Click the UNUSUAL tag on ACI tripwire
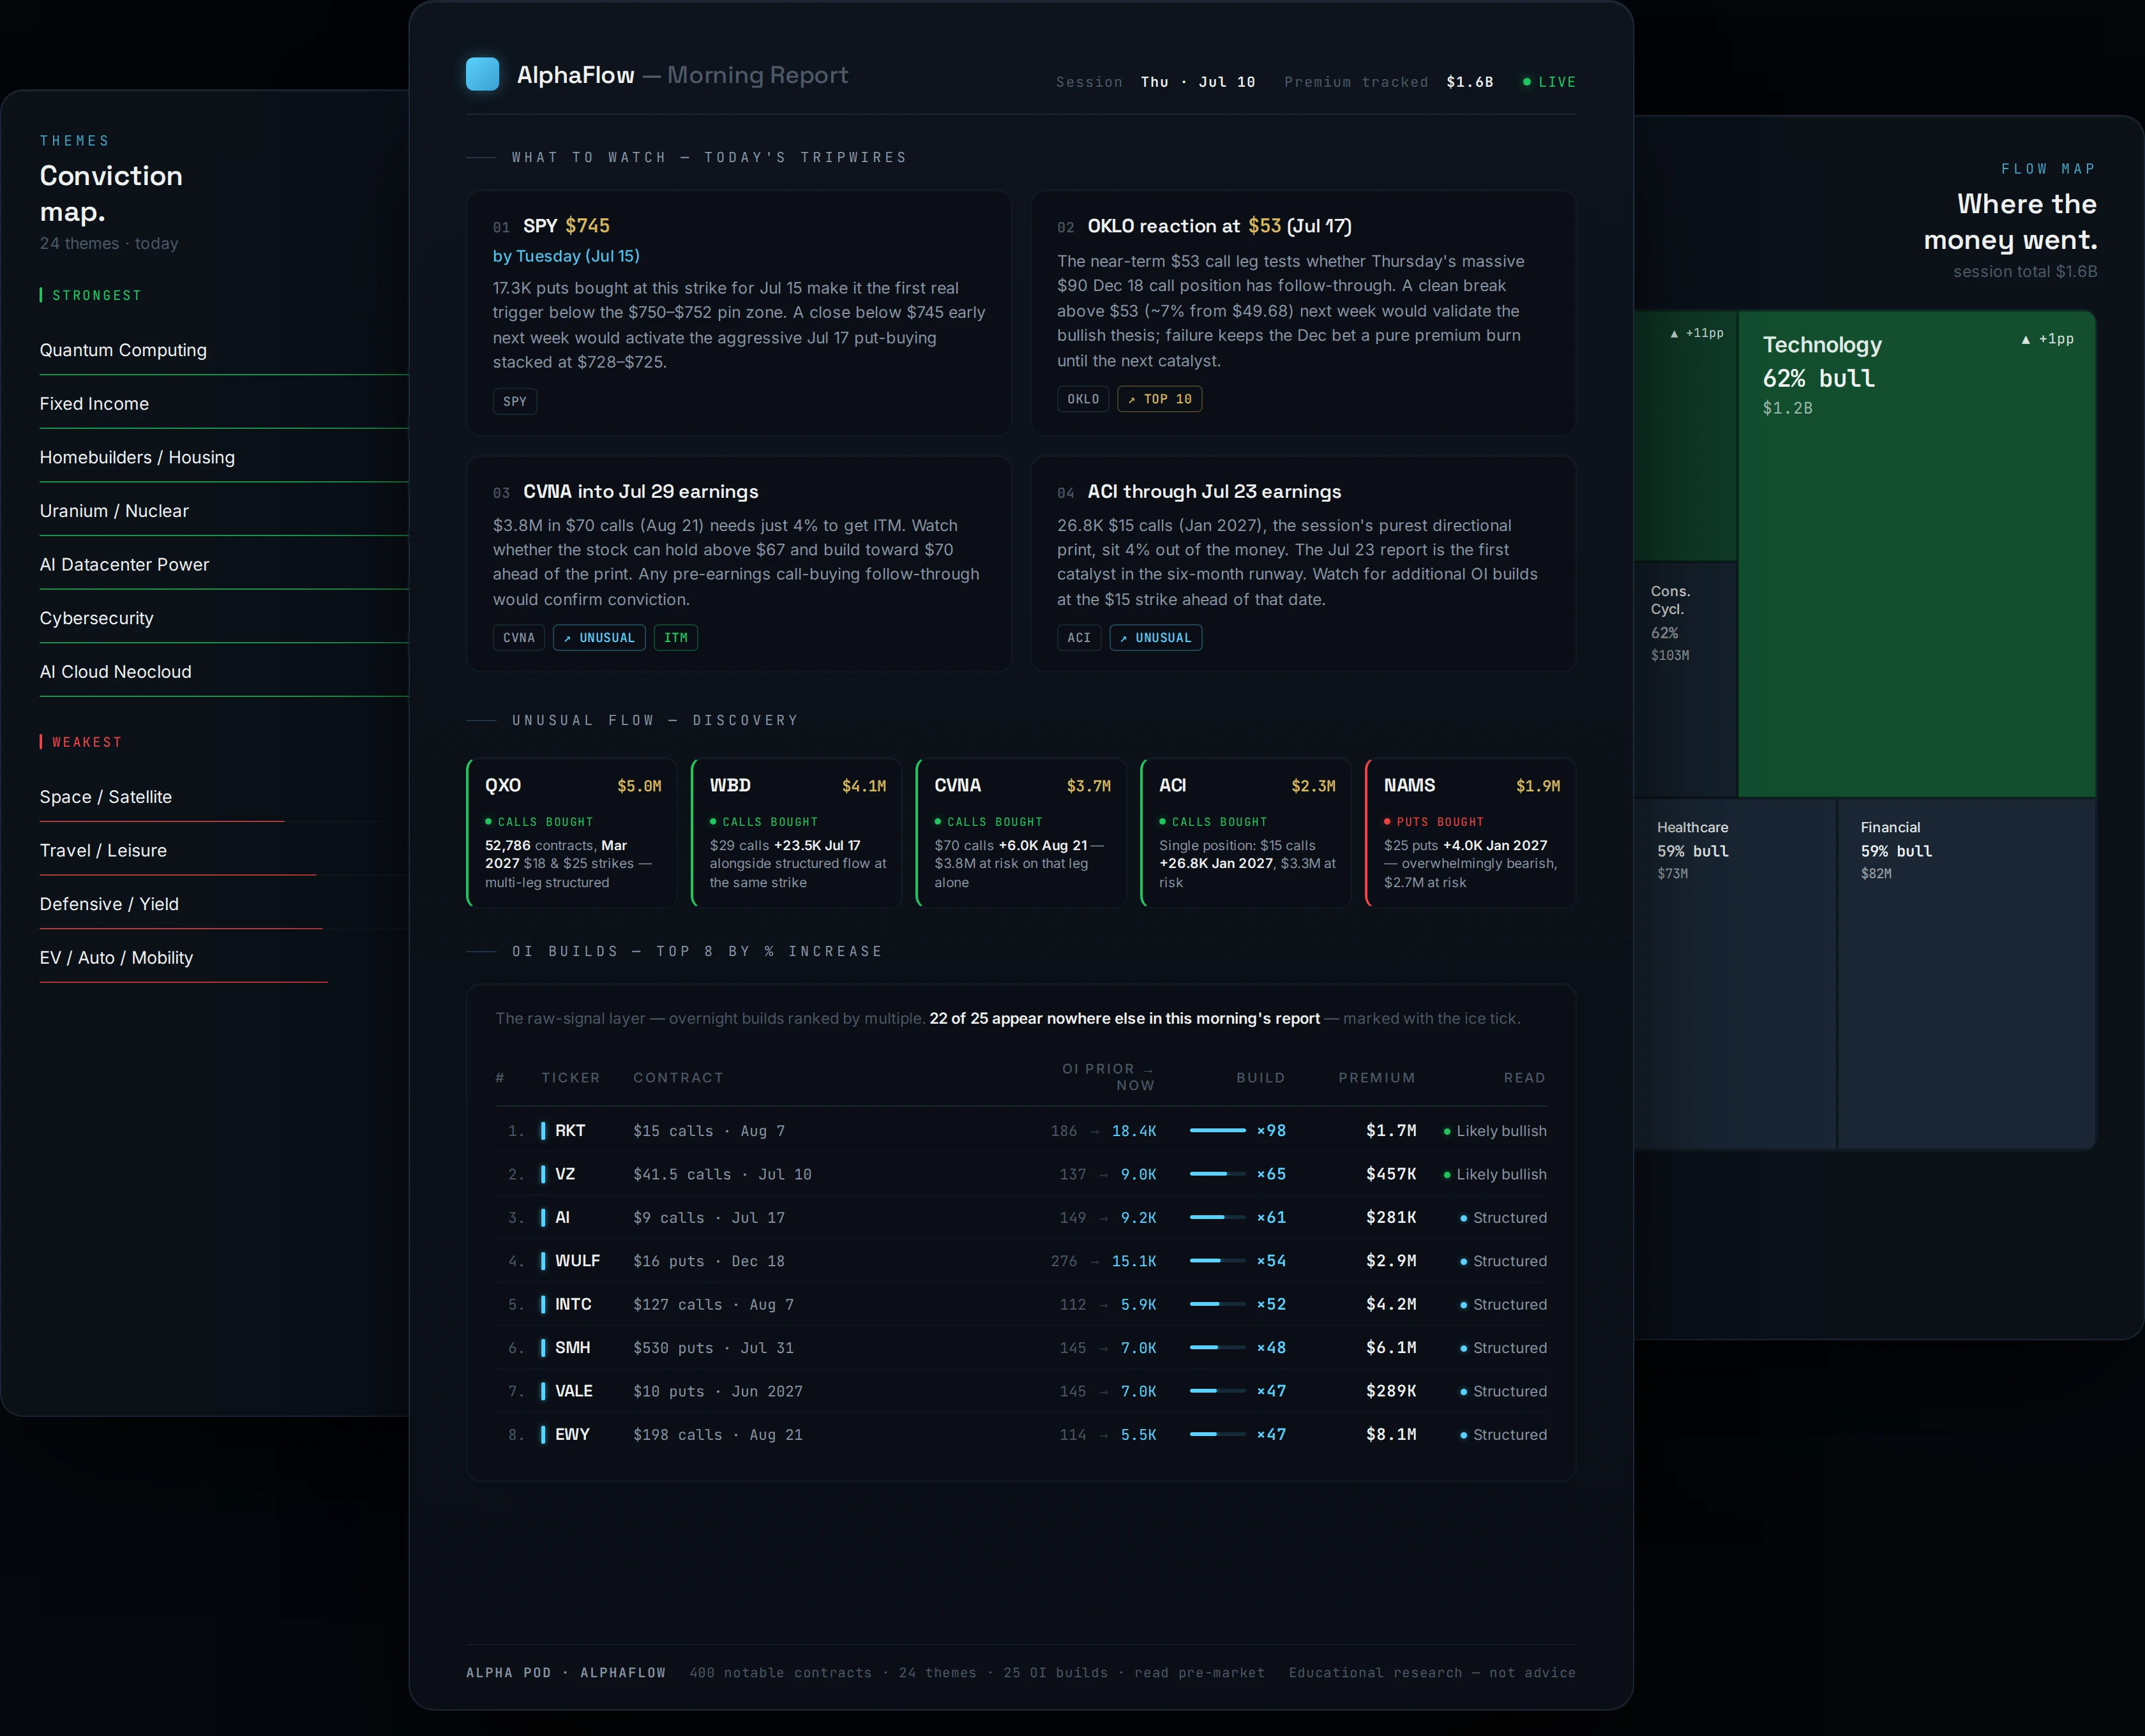The height and width of the screenshot is (1736, 2145). pyautogui.click(x=1155, y=638)
